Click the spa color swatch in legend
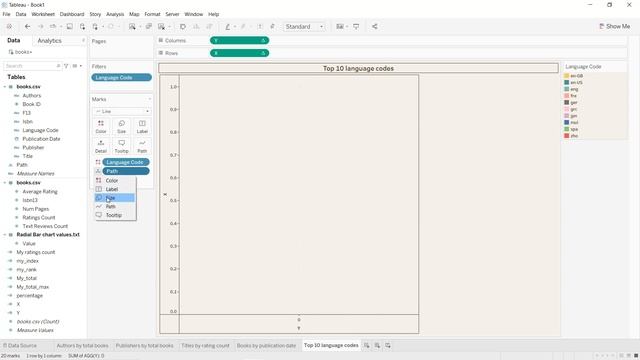The height and width of the screenshot is (360, 640). [x=567, y=129]
